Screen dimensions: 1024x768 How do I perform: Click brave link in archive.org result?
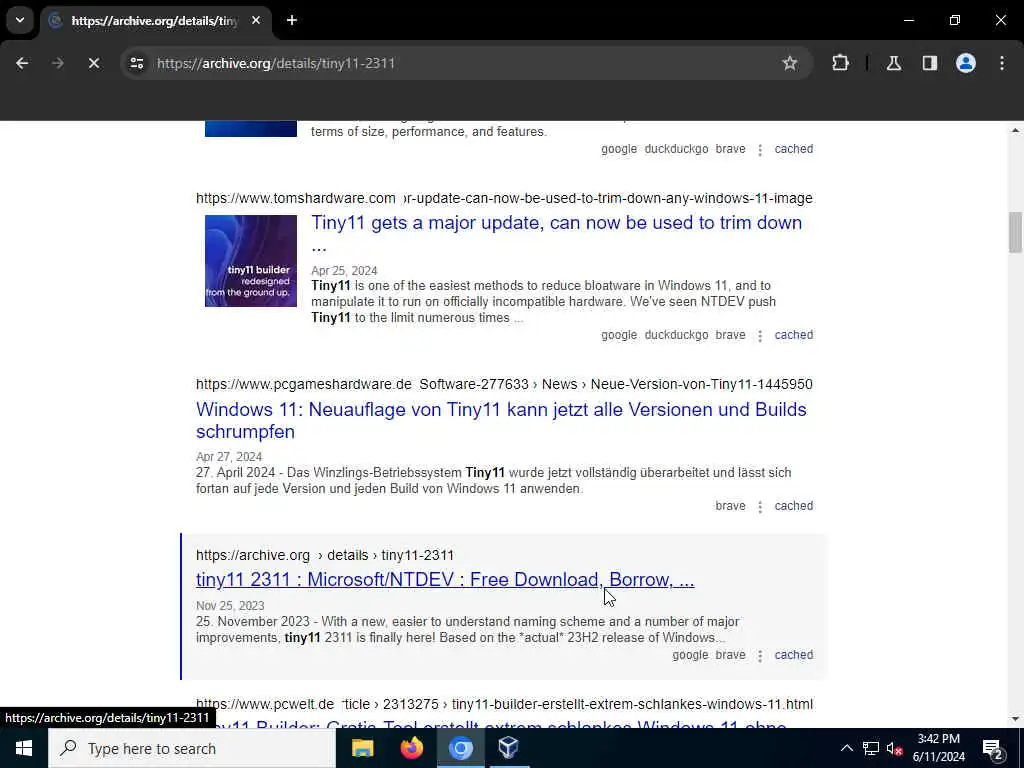click(730, 655)
